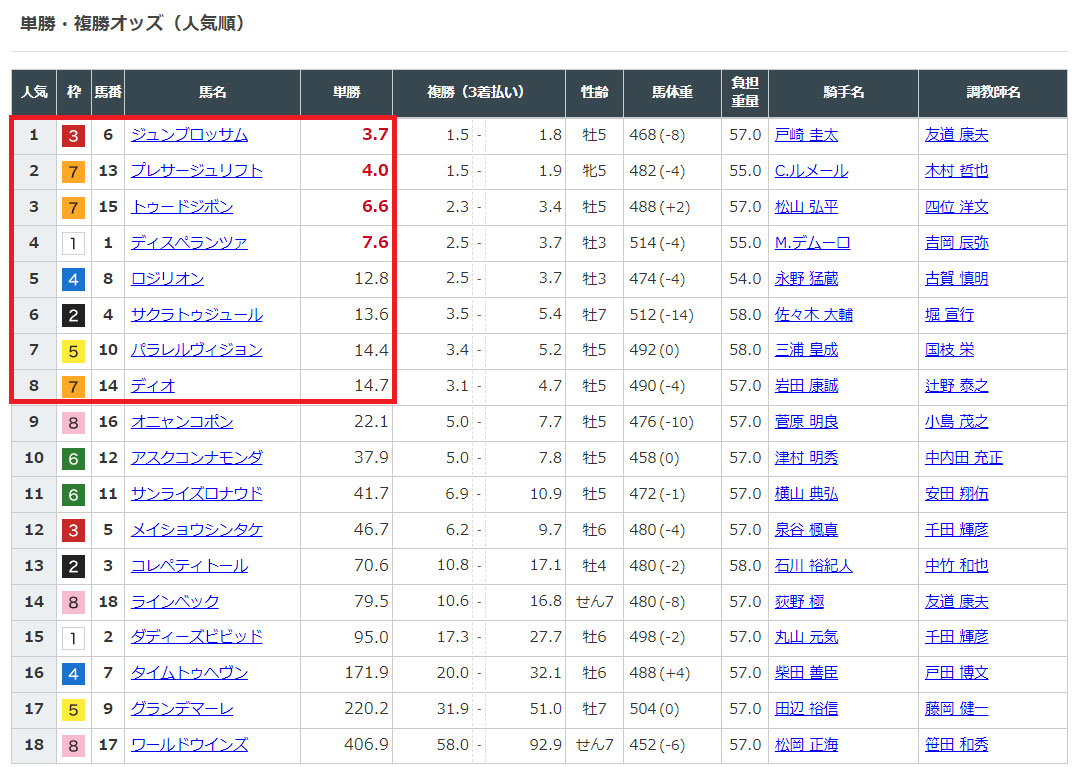Viewport: 1079px width, 767px height.
Task: Click the プレサージュリフト horse name link
Action: [196, 171]
